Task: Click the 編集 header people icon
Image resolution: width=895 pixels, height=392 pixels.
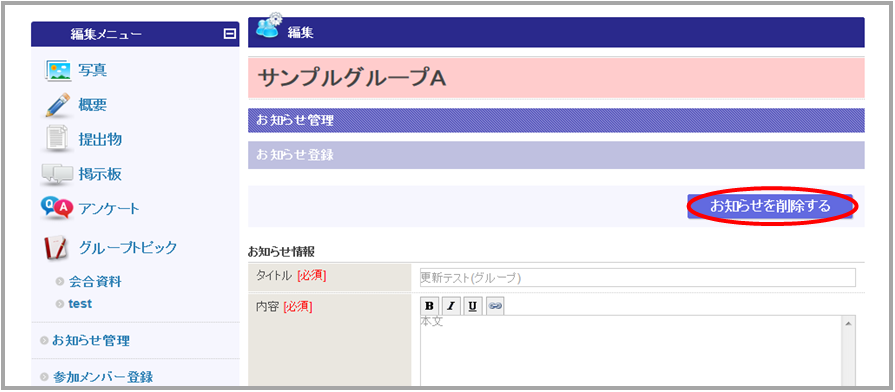Action: pyautogui.click(x=268, y=27)
